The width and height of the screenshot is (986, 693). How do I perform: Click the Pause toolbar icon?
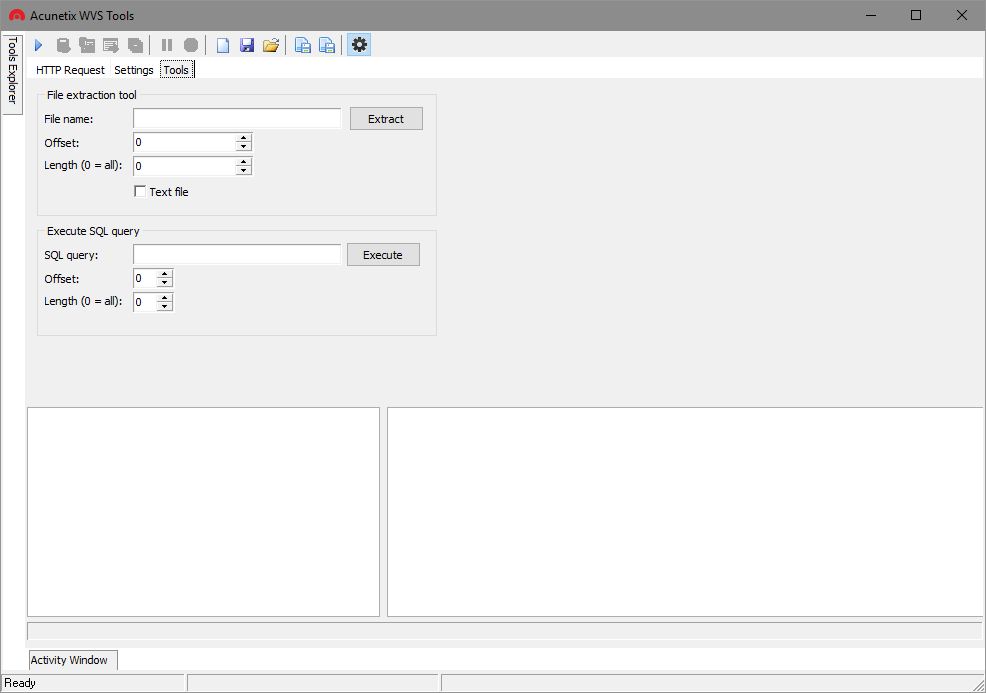[x=167, y=45]
